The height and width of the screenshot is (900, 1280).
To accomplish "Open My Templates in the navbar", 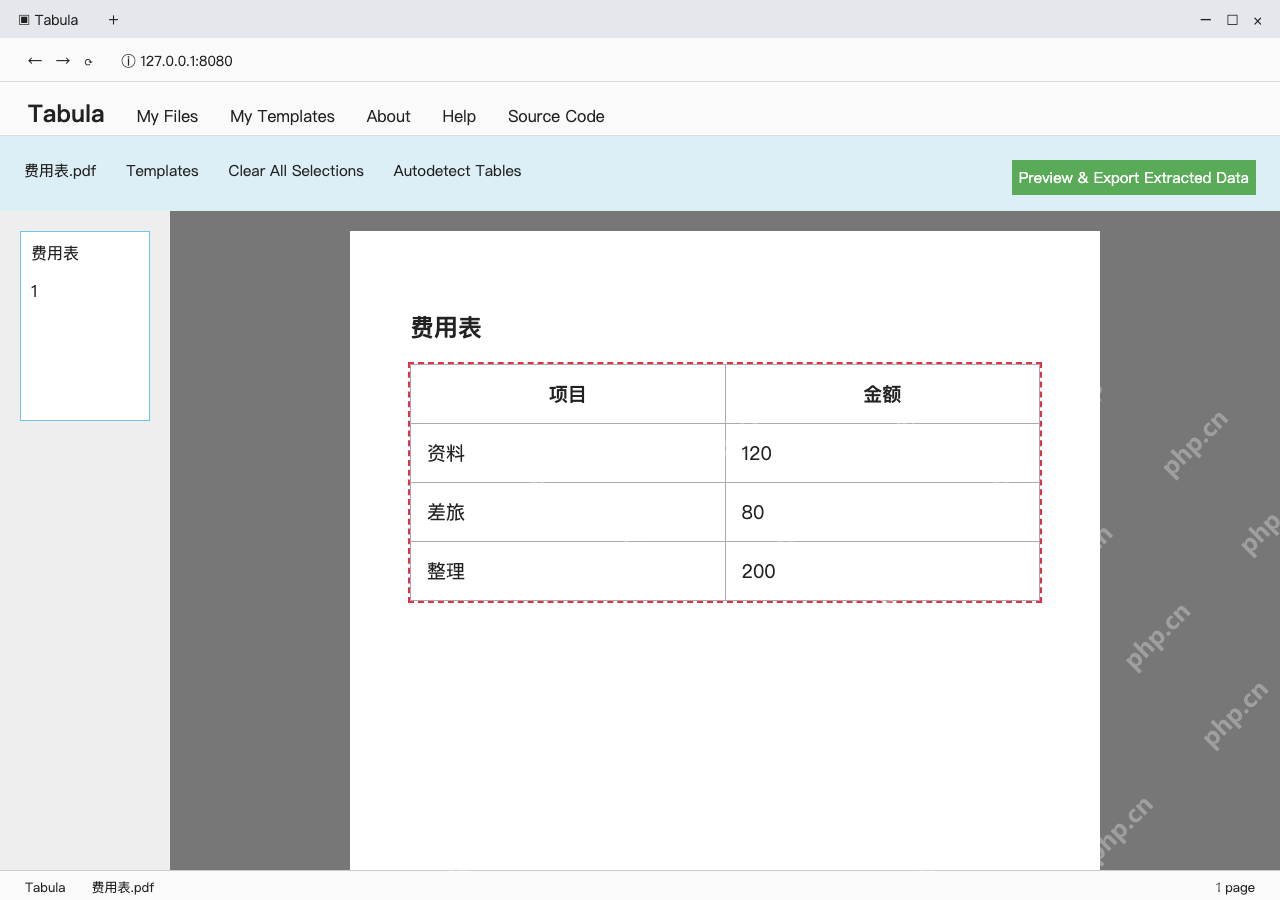I will (282, 116).
